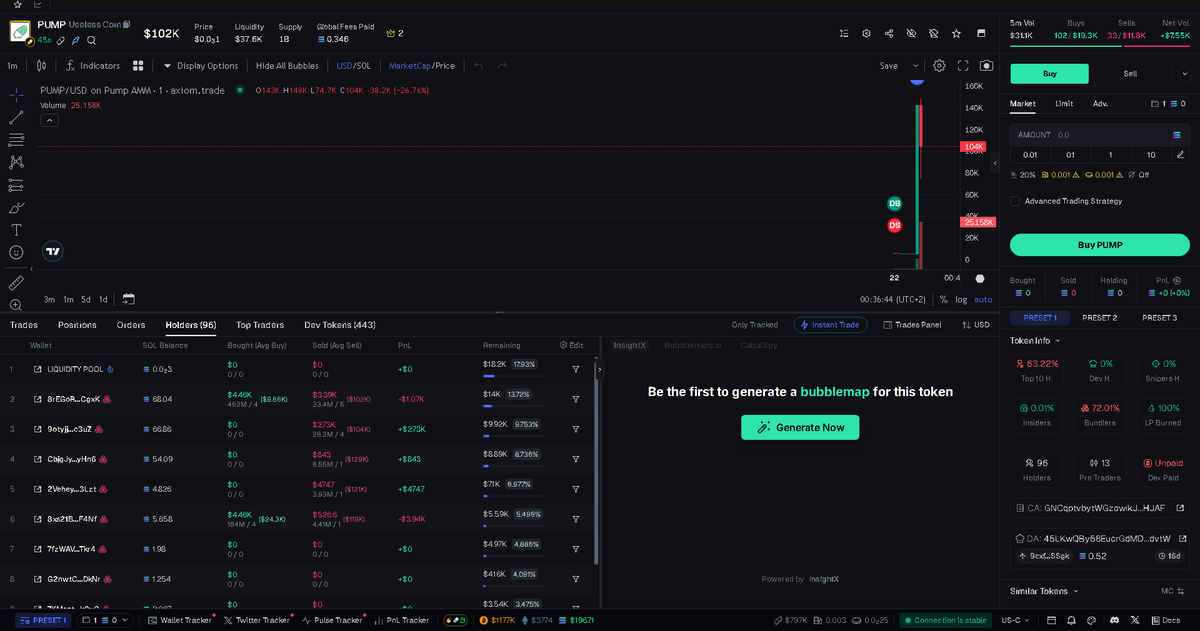The height and width of the screenshot is (631, 1200).
Task: Select the trend line drawing tool
Action: 16,117
